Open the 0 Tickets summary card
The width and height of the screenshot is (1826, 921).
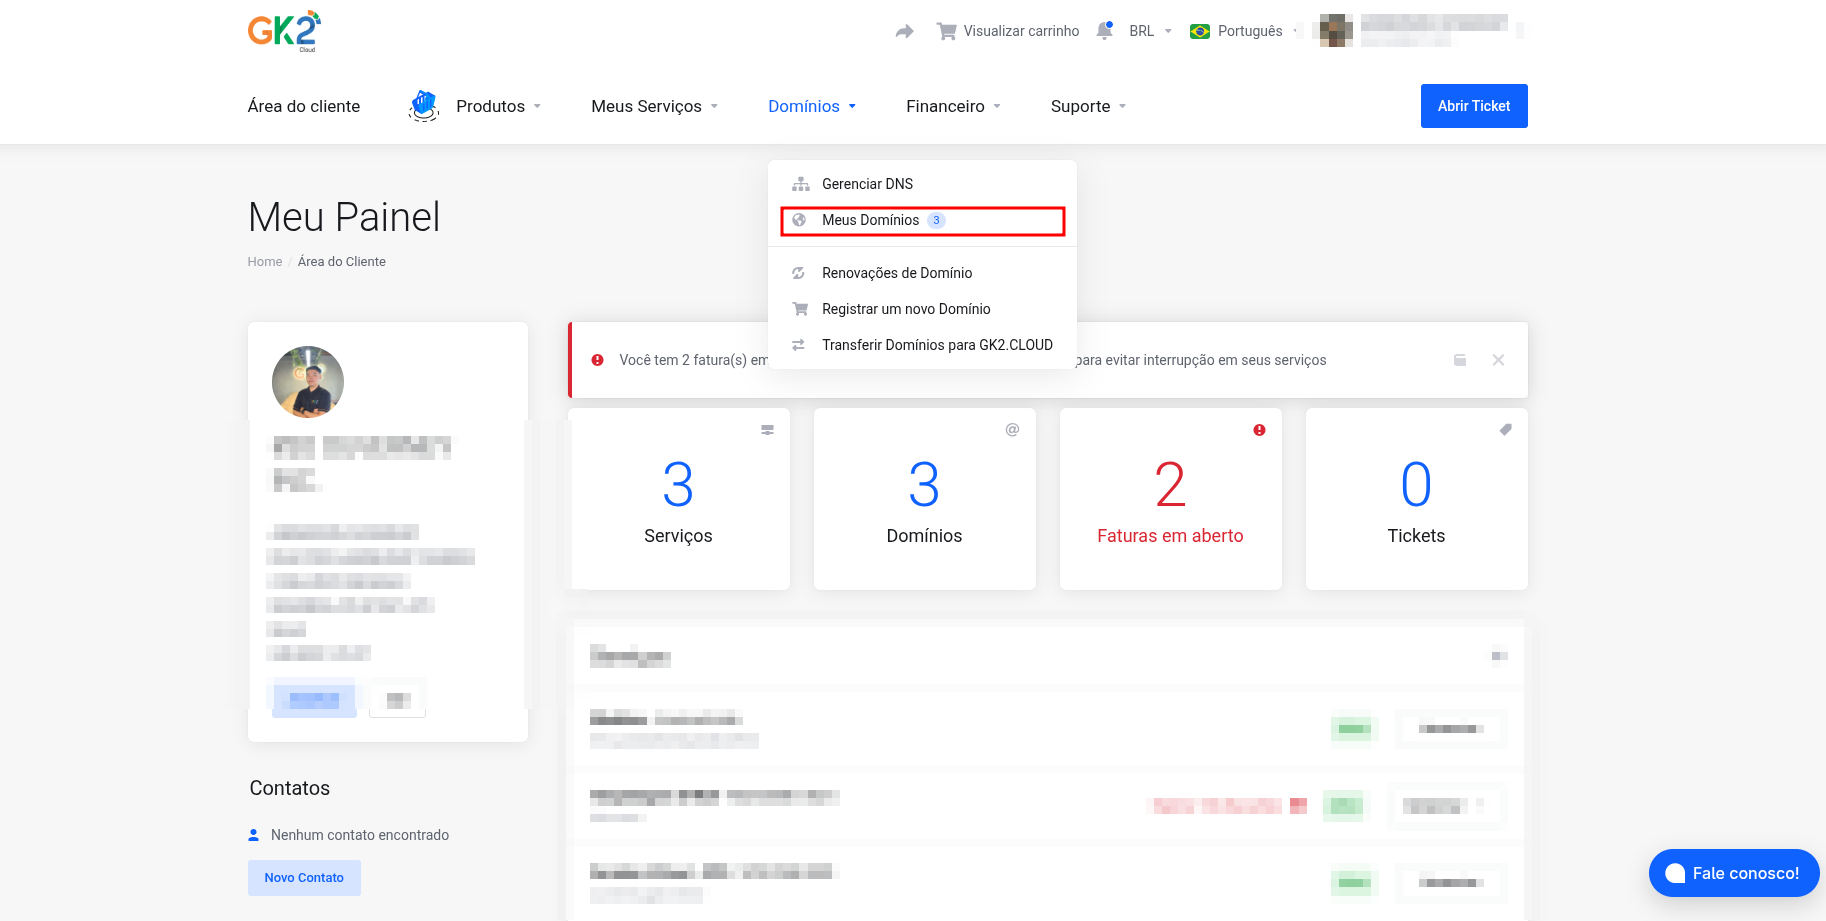click(1417, 499)
